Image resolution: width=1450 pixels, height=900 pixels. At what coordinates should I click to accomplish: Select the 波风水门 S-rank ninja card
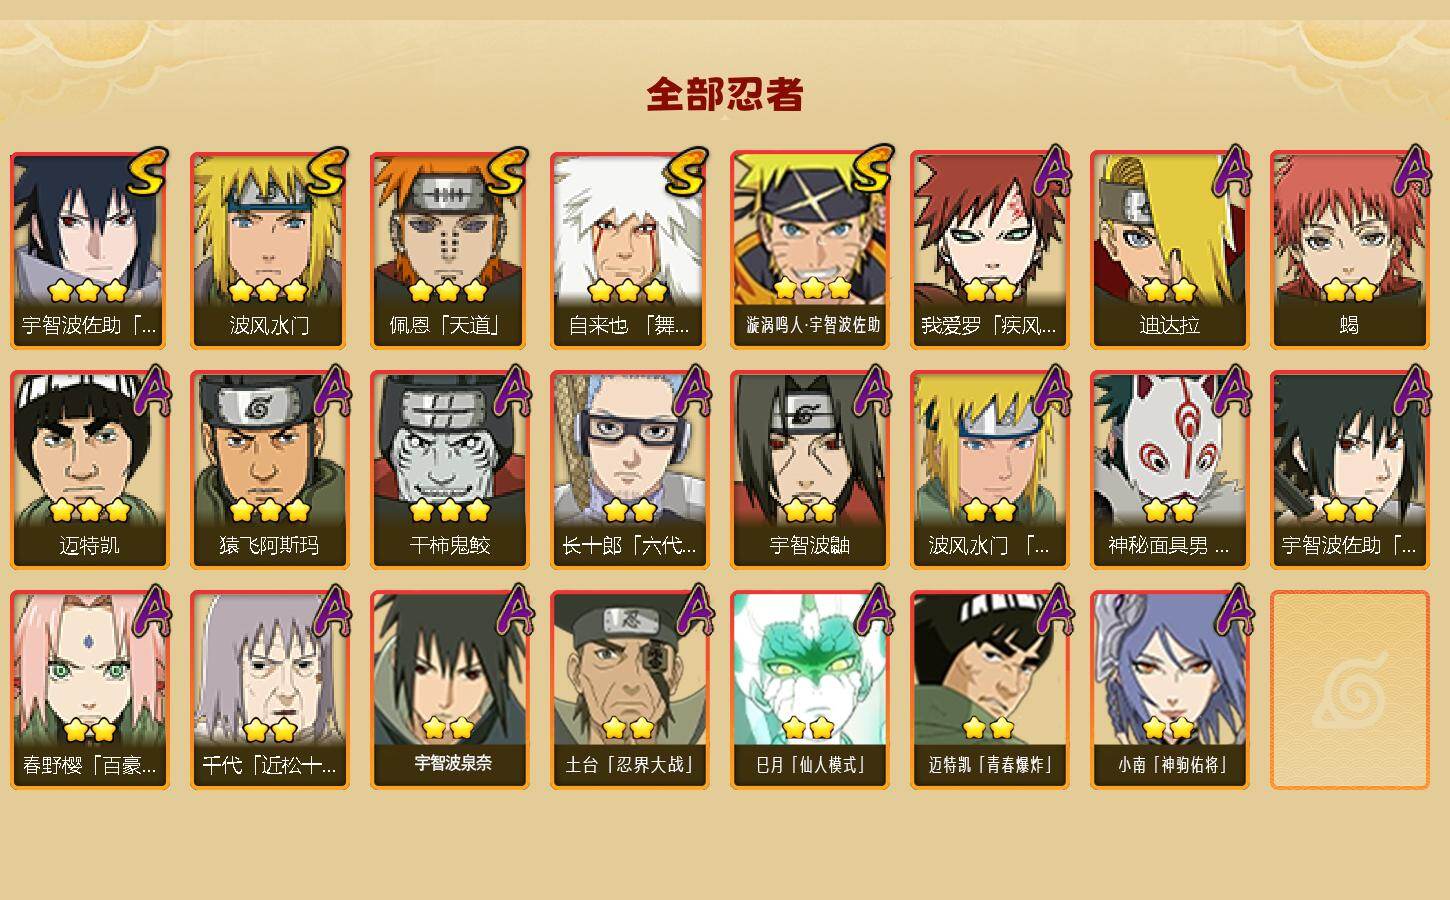[269, 250]
